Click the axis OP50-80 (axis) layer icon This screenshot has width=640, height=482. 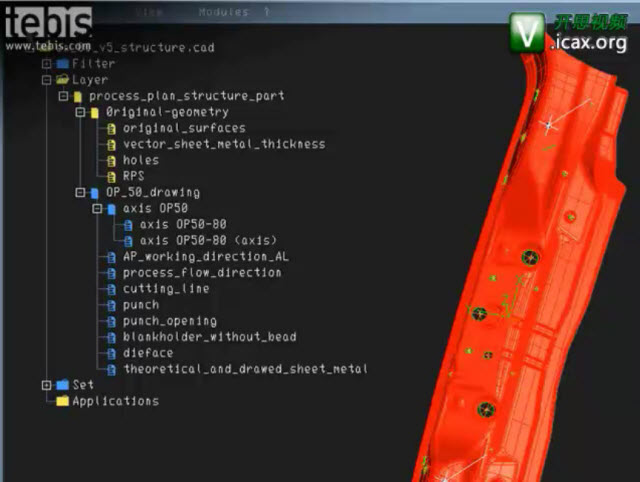128,241
